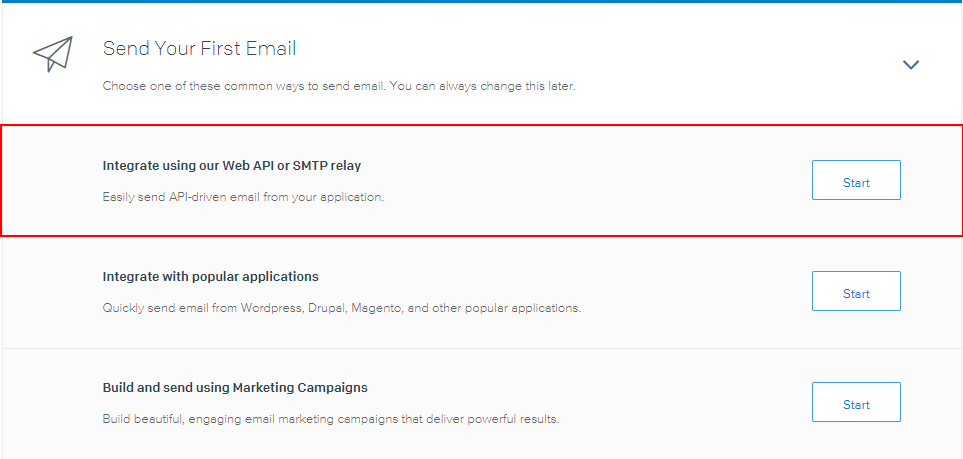Screen dimensions: 963x459
Task: Click the word Magento in the description
Action: point(377,308)
